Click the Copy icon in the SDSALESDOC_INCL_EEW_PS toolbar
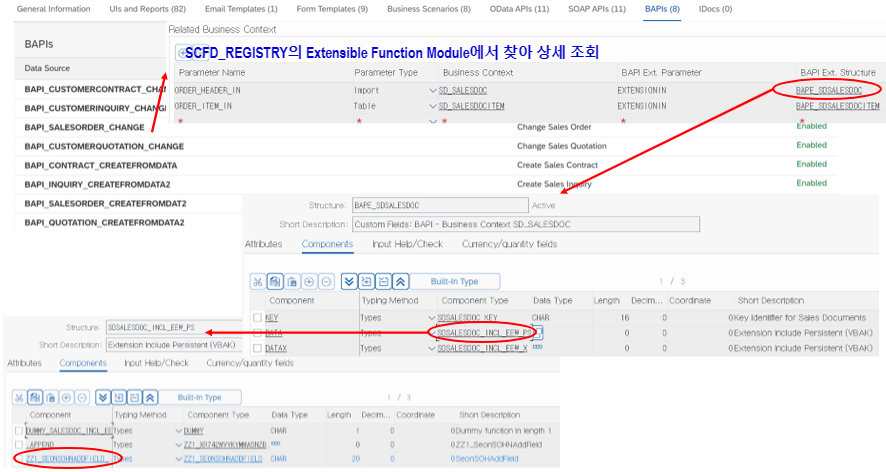886x472 pixels. click(35, 398)
